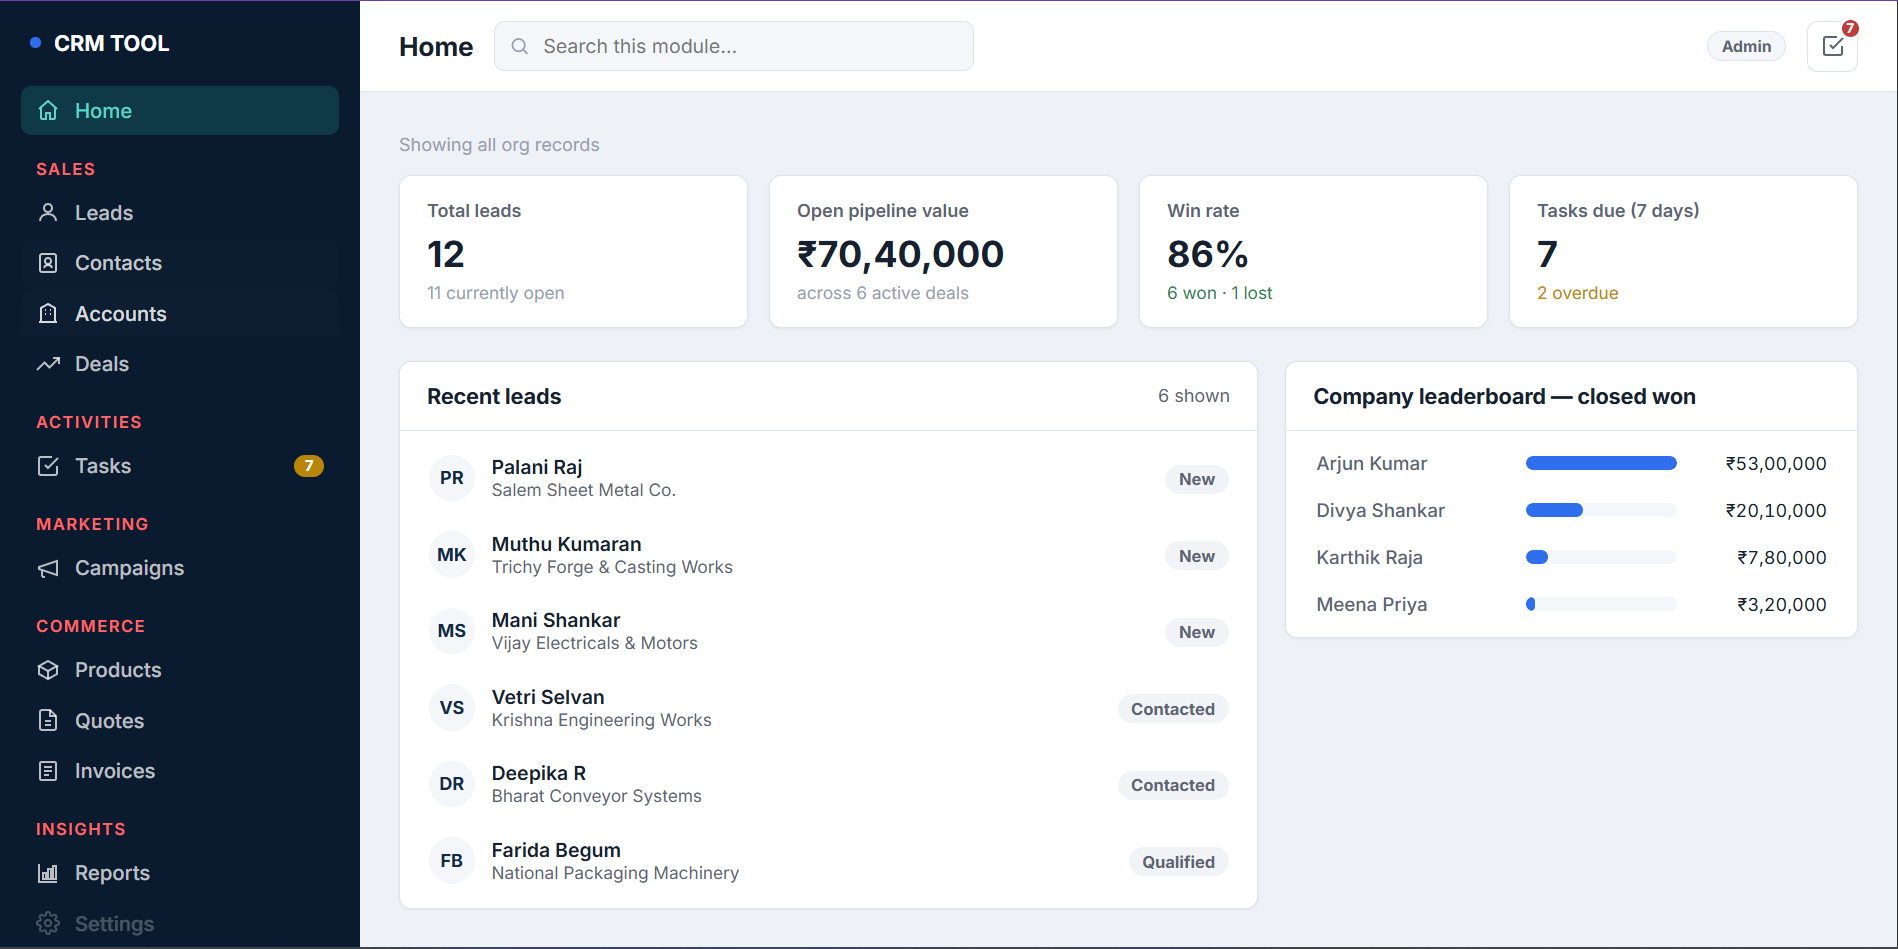Viewport: 1898px width, 949px height.
Task: Click the Tasks badge showing 7
Action: point(308,466)
